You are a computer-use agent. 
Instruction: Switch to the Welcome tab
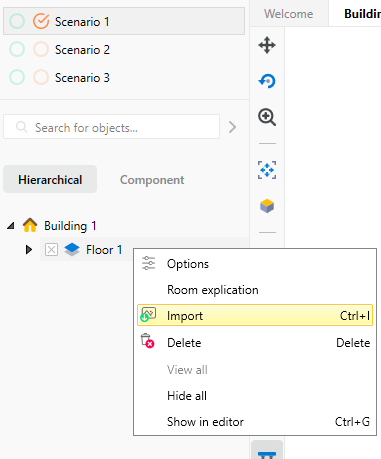coord(289,14)
